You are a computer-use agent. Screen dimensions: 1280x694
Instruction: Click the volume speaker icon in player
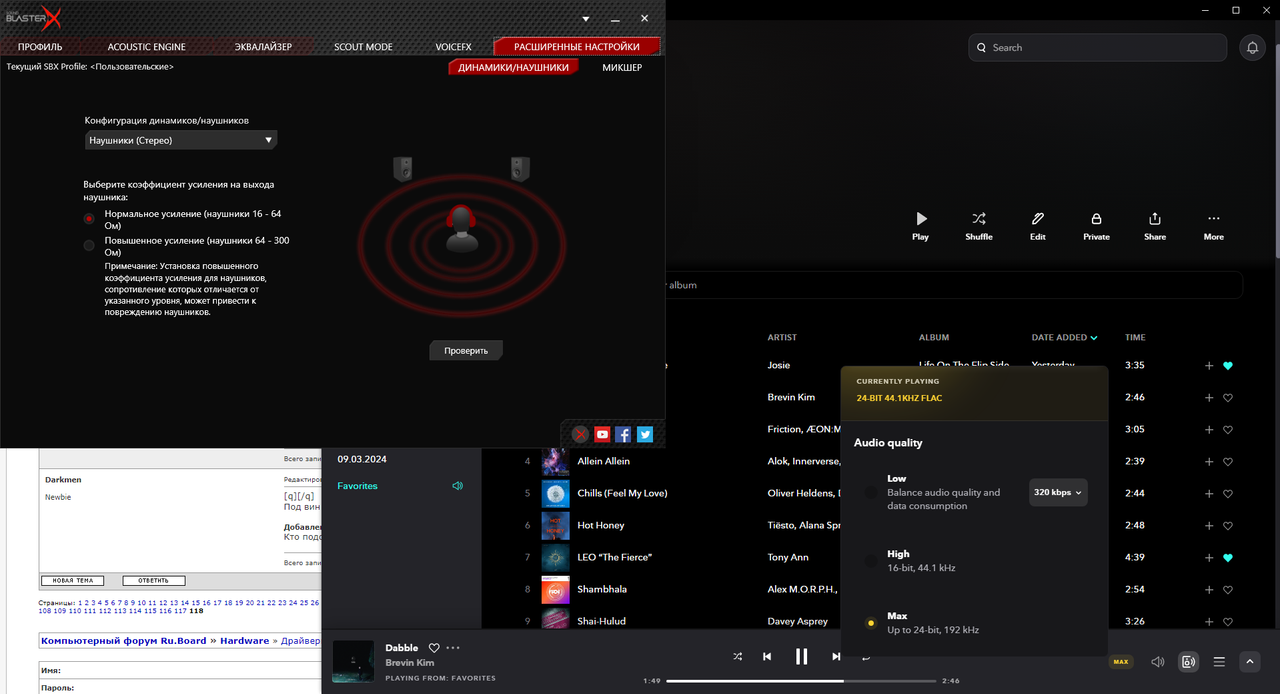click(1158, 662)
